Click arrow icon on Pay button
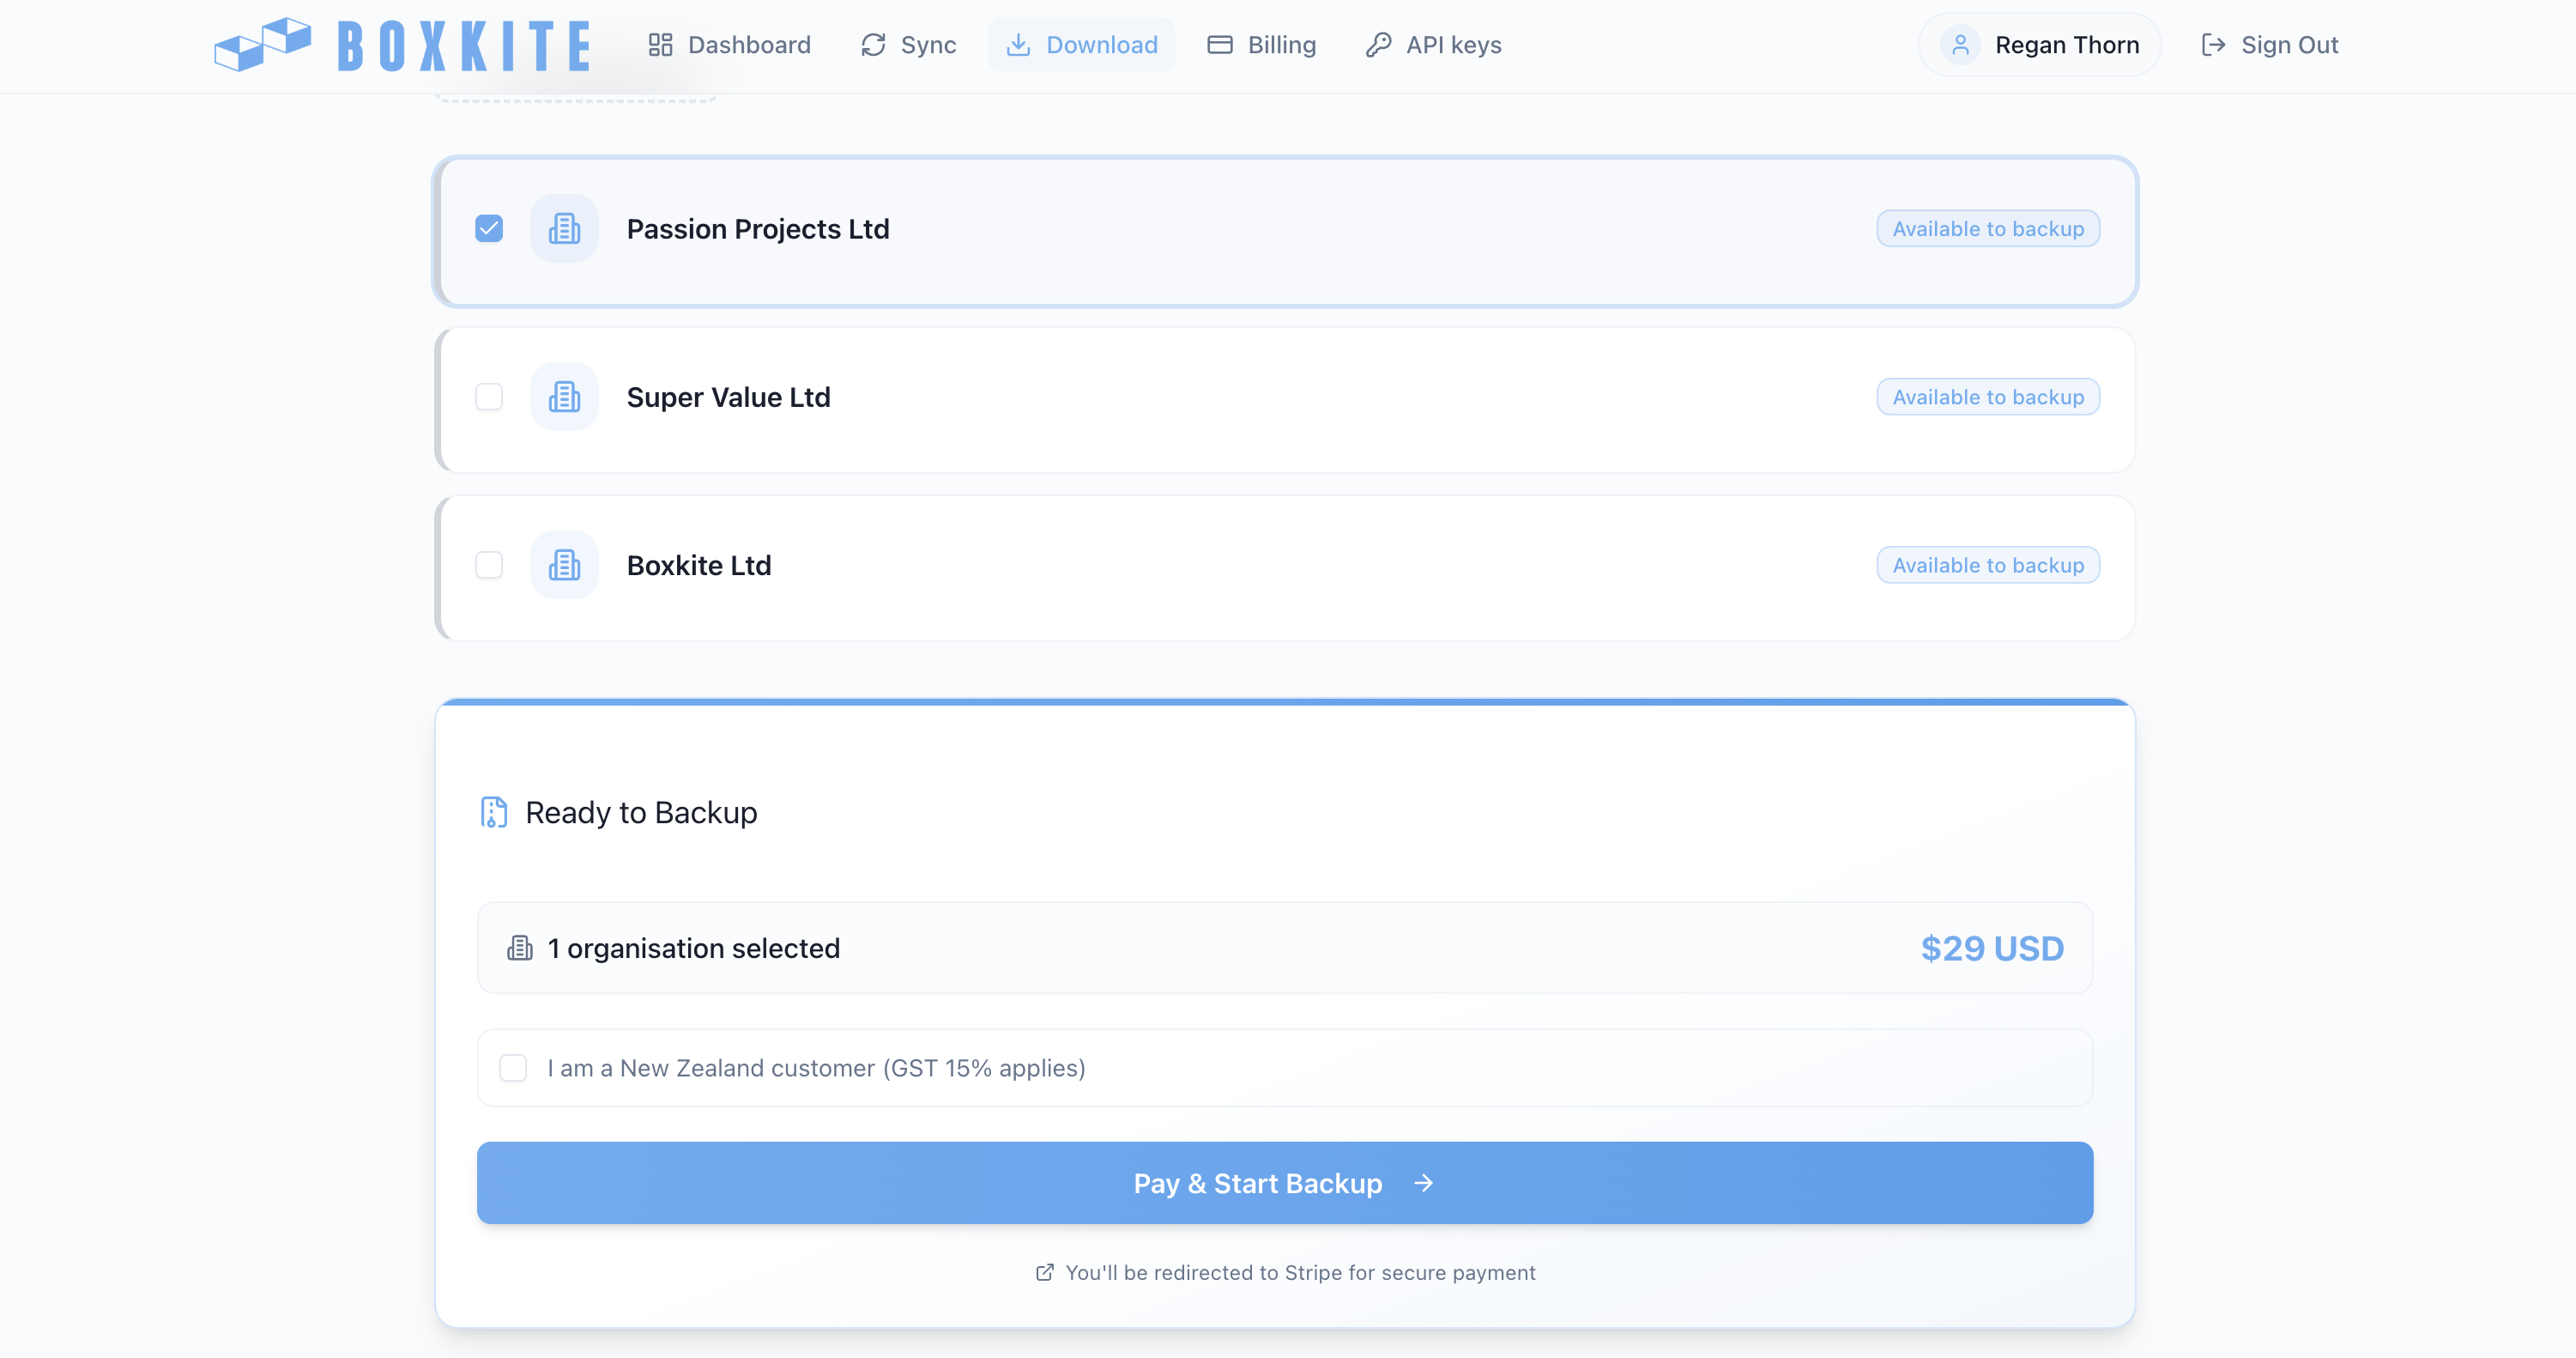 (x=1424, y=1183)
